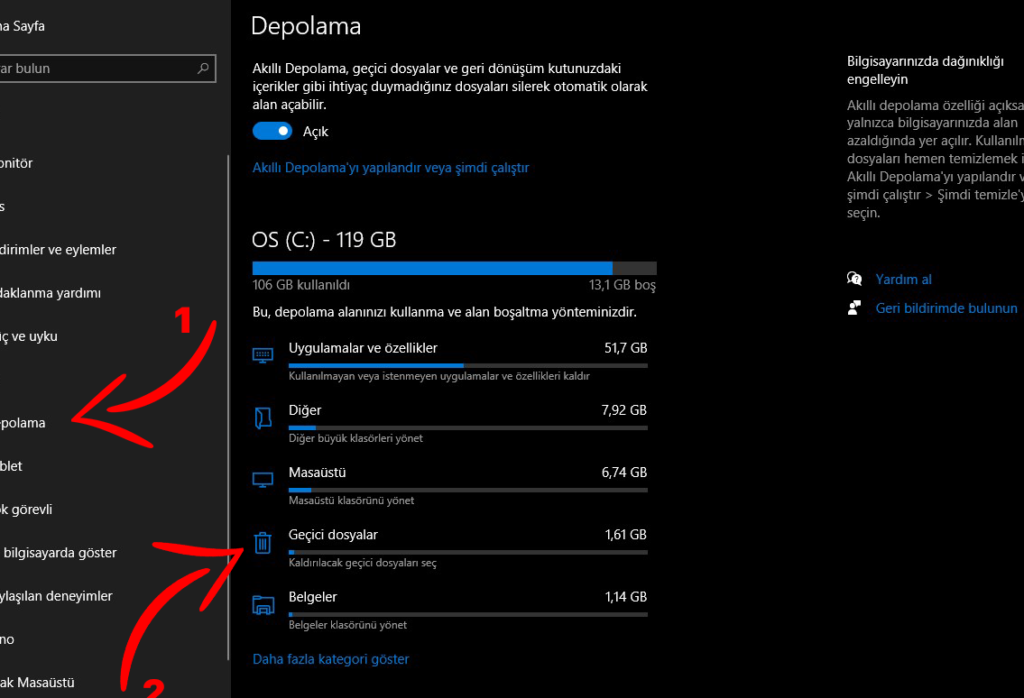Click Belgeler klasörünü yönet
The image size is (1024, 698).
(346, 624)
